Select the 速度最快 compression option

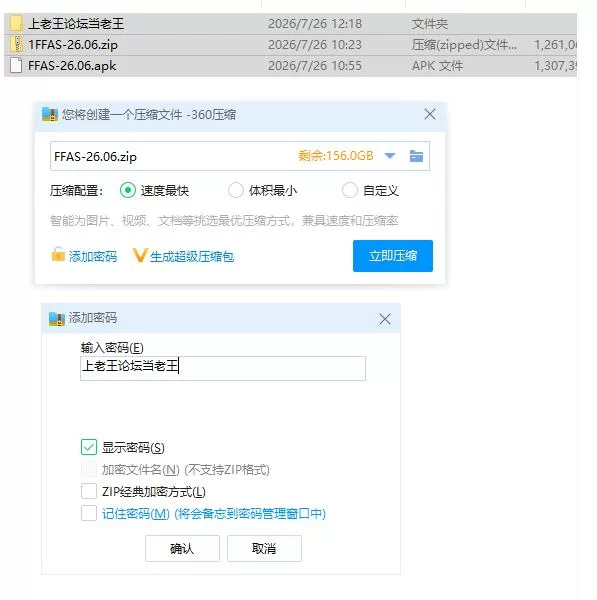point(128,190)
